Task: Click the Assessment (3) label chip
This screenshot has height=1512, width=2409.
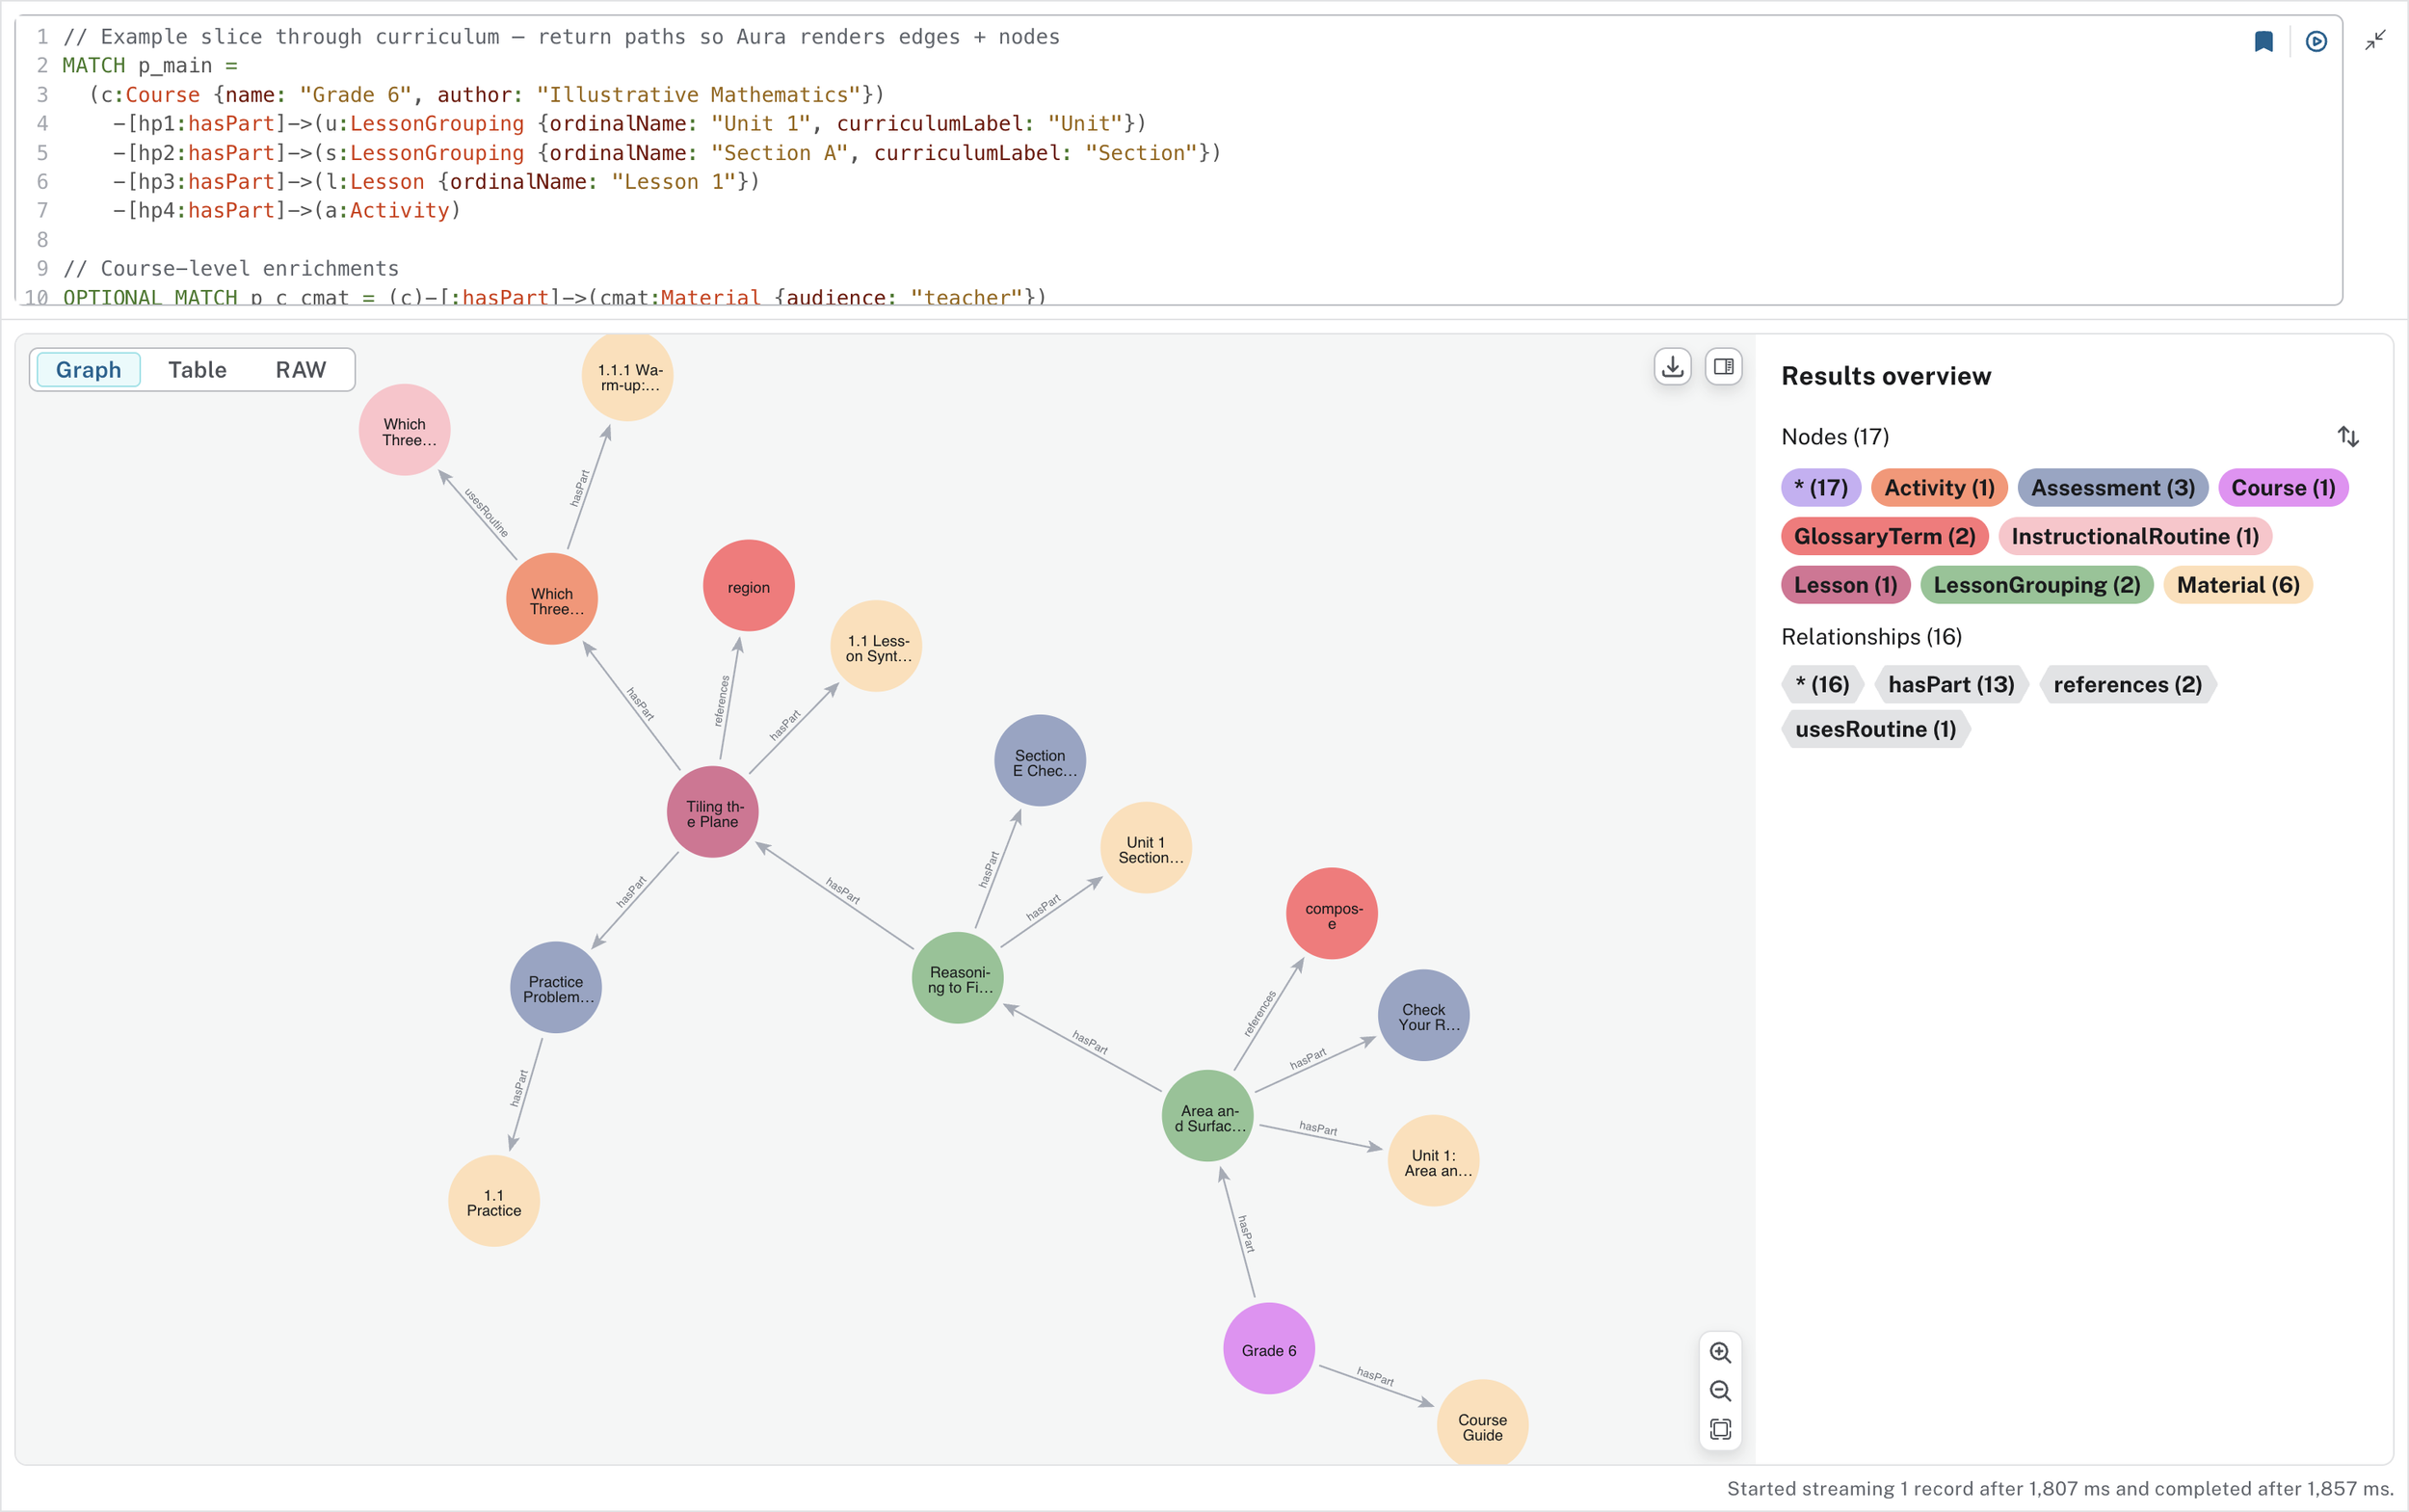Action: [2112, 488]
